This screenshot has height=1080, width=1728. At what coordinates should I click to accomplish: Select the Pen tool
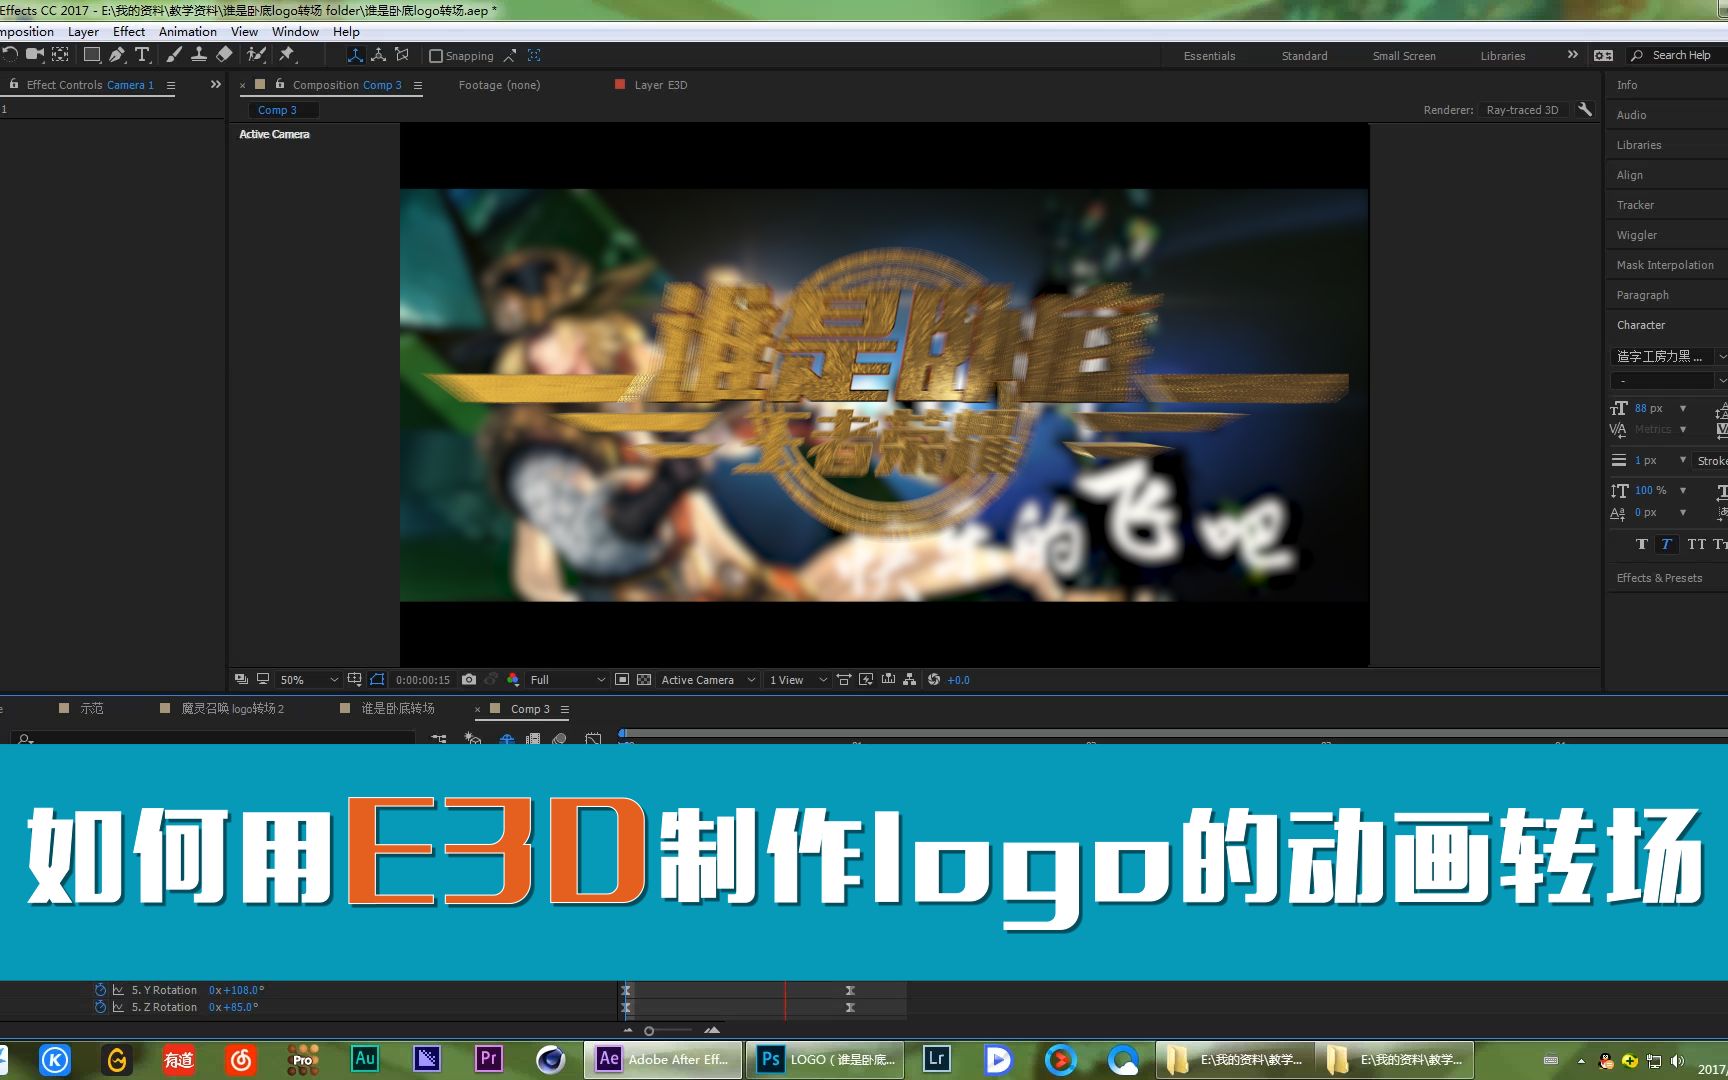(x=117, y=55)
